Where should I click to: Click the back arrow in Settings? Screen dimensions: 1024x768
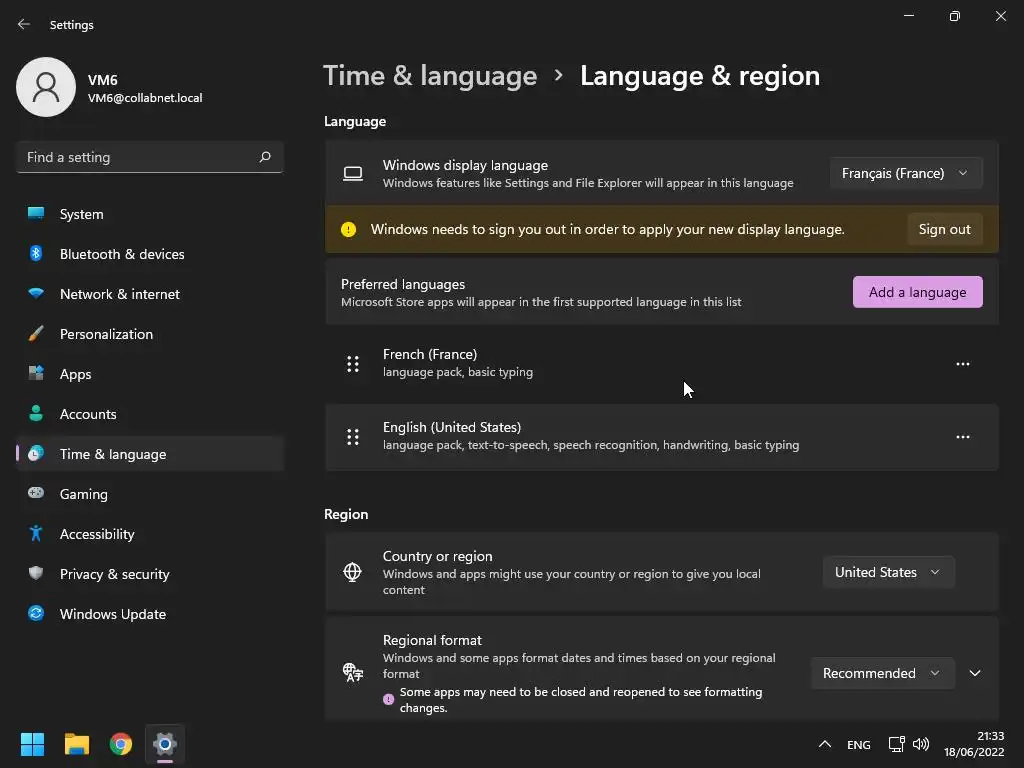coord(24,25)
